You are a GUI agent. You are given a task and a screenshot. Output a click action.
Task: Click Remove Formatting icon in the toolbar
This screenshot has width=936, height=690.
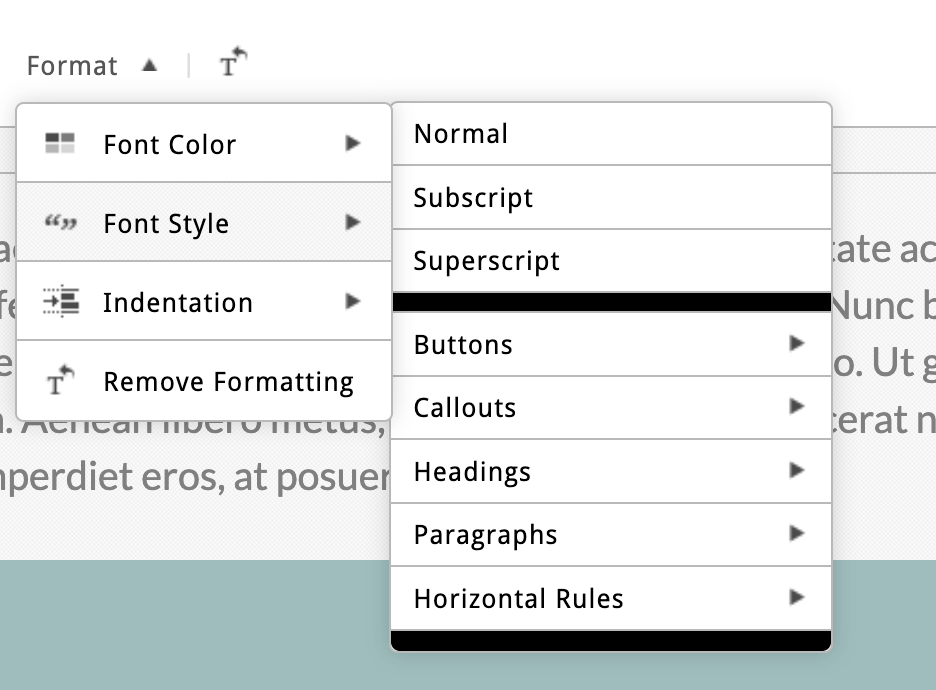pos(233,64)
